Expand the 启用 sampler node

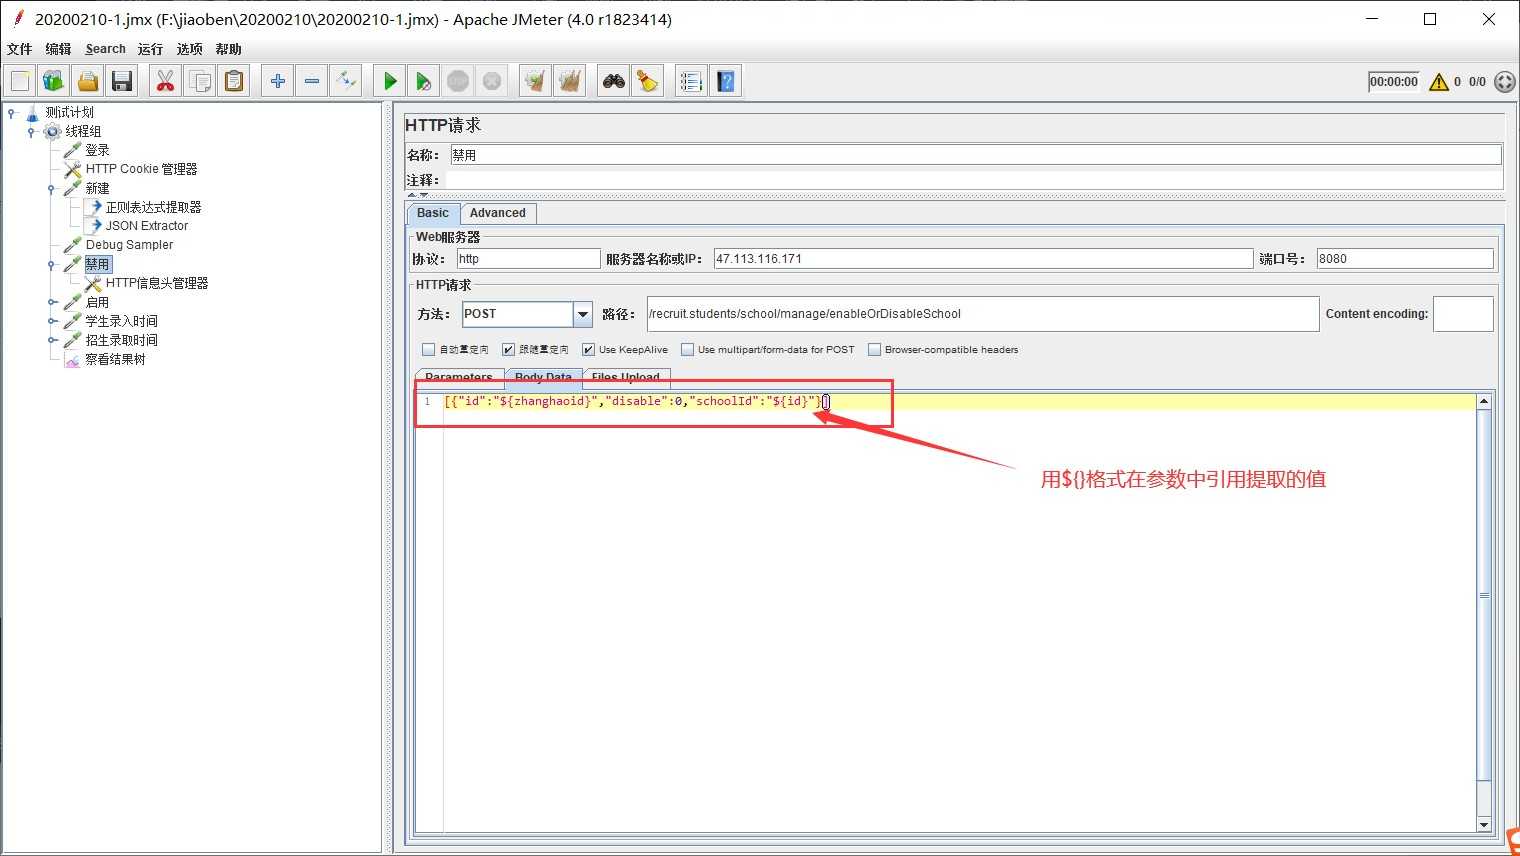pyautogui.click(x=51, y=302)
